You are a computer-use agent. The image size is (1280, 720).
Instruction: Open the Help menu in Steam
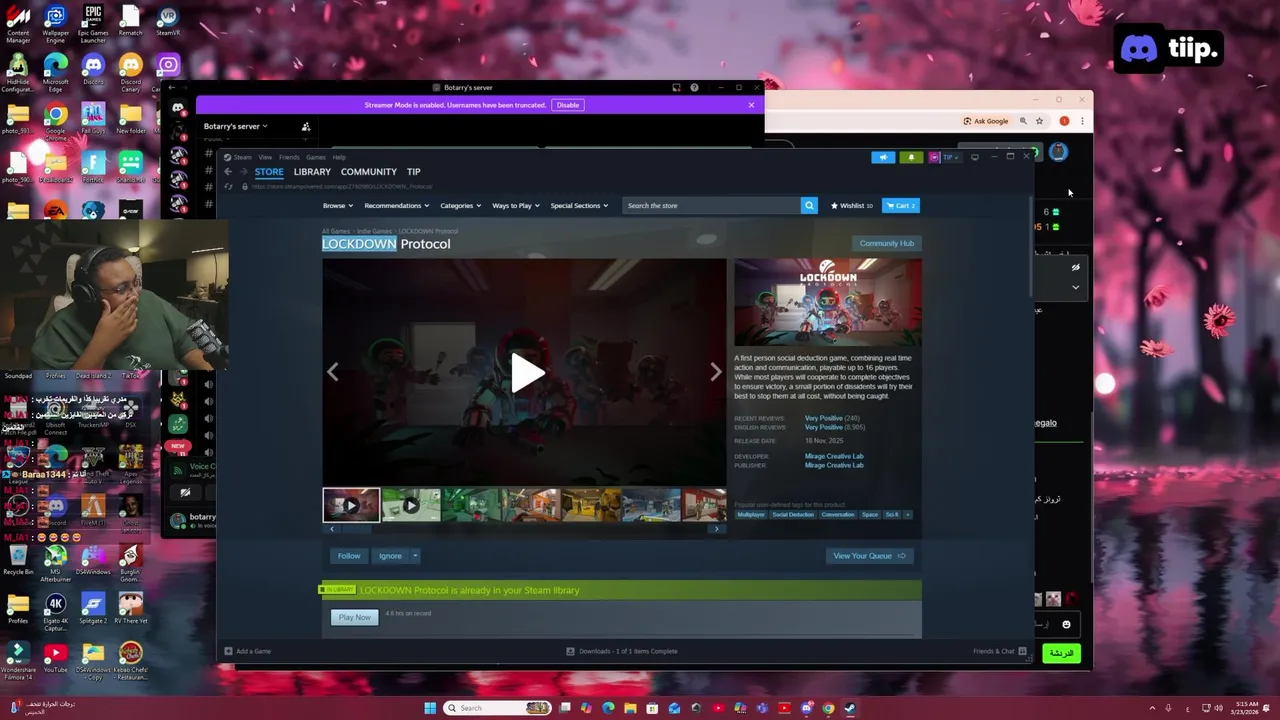339,157
